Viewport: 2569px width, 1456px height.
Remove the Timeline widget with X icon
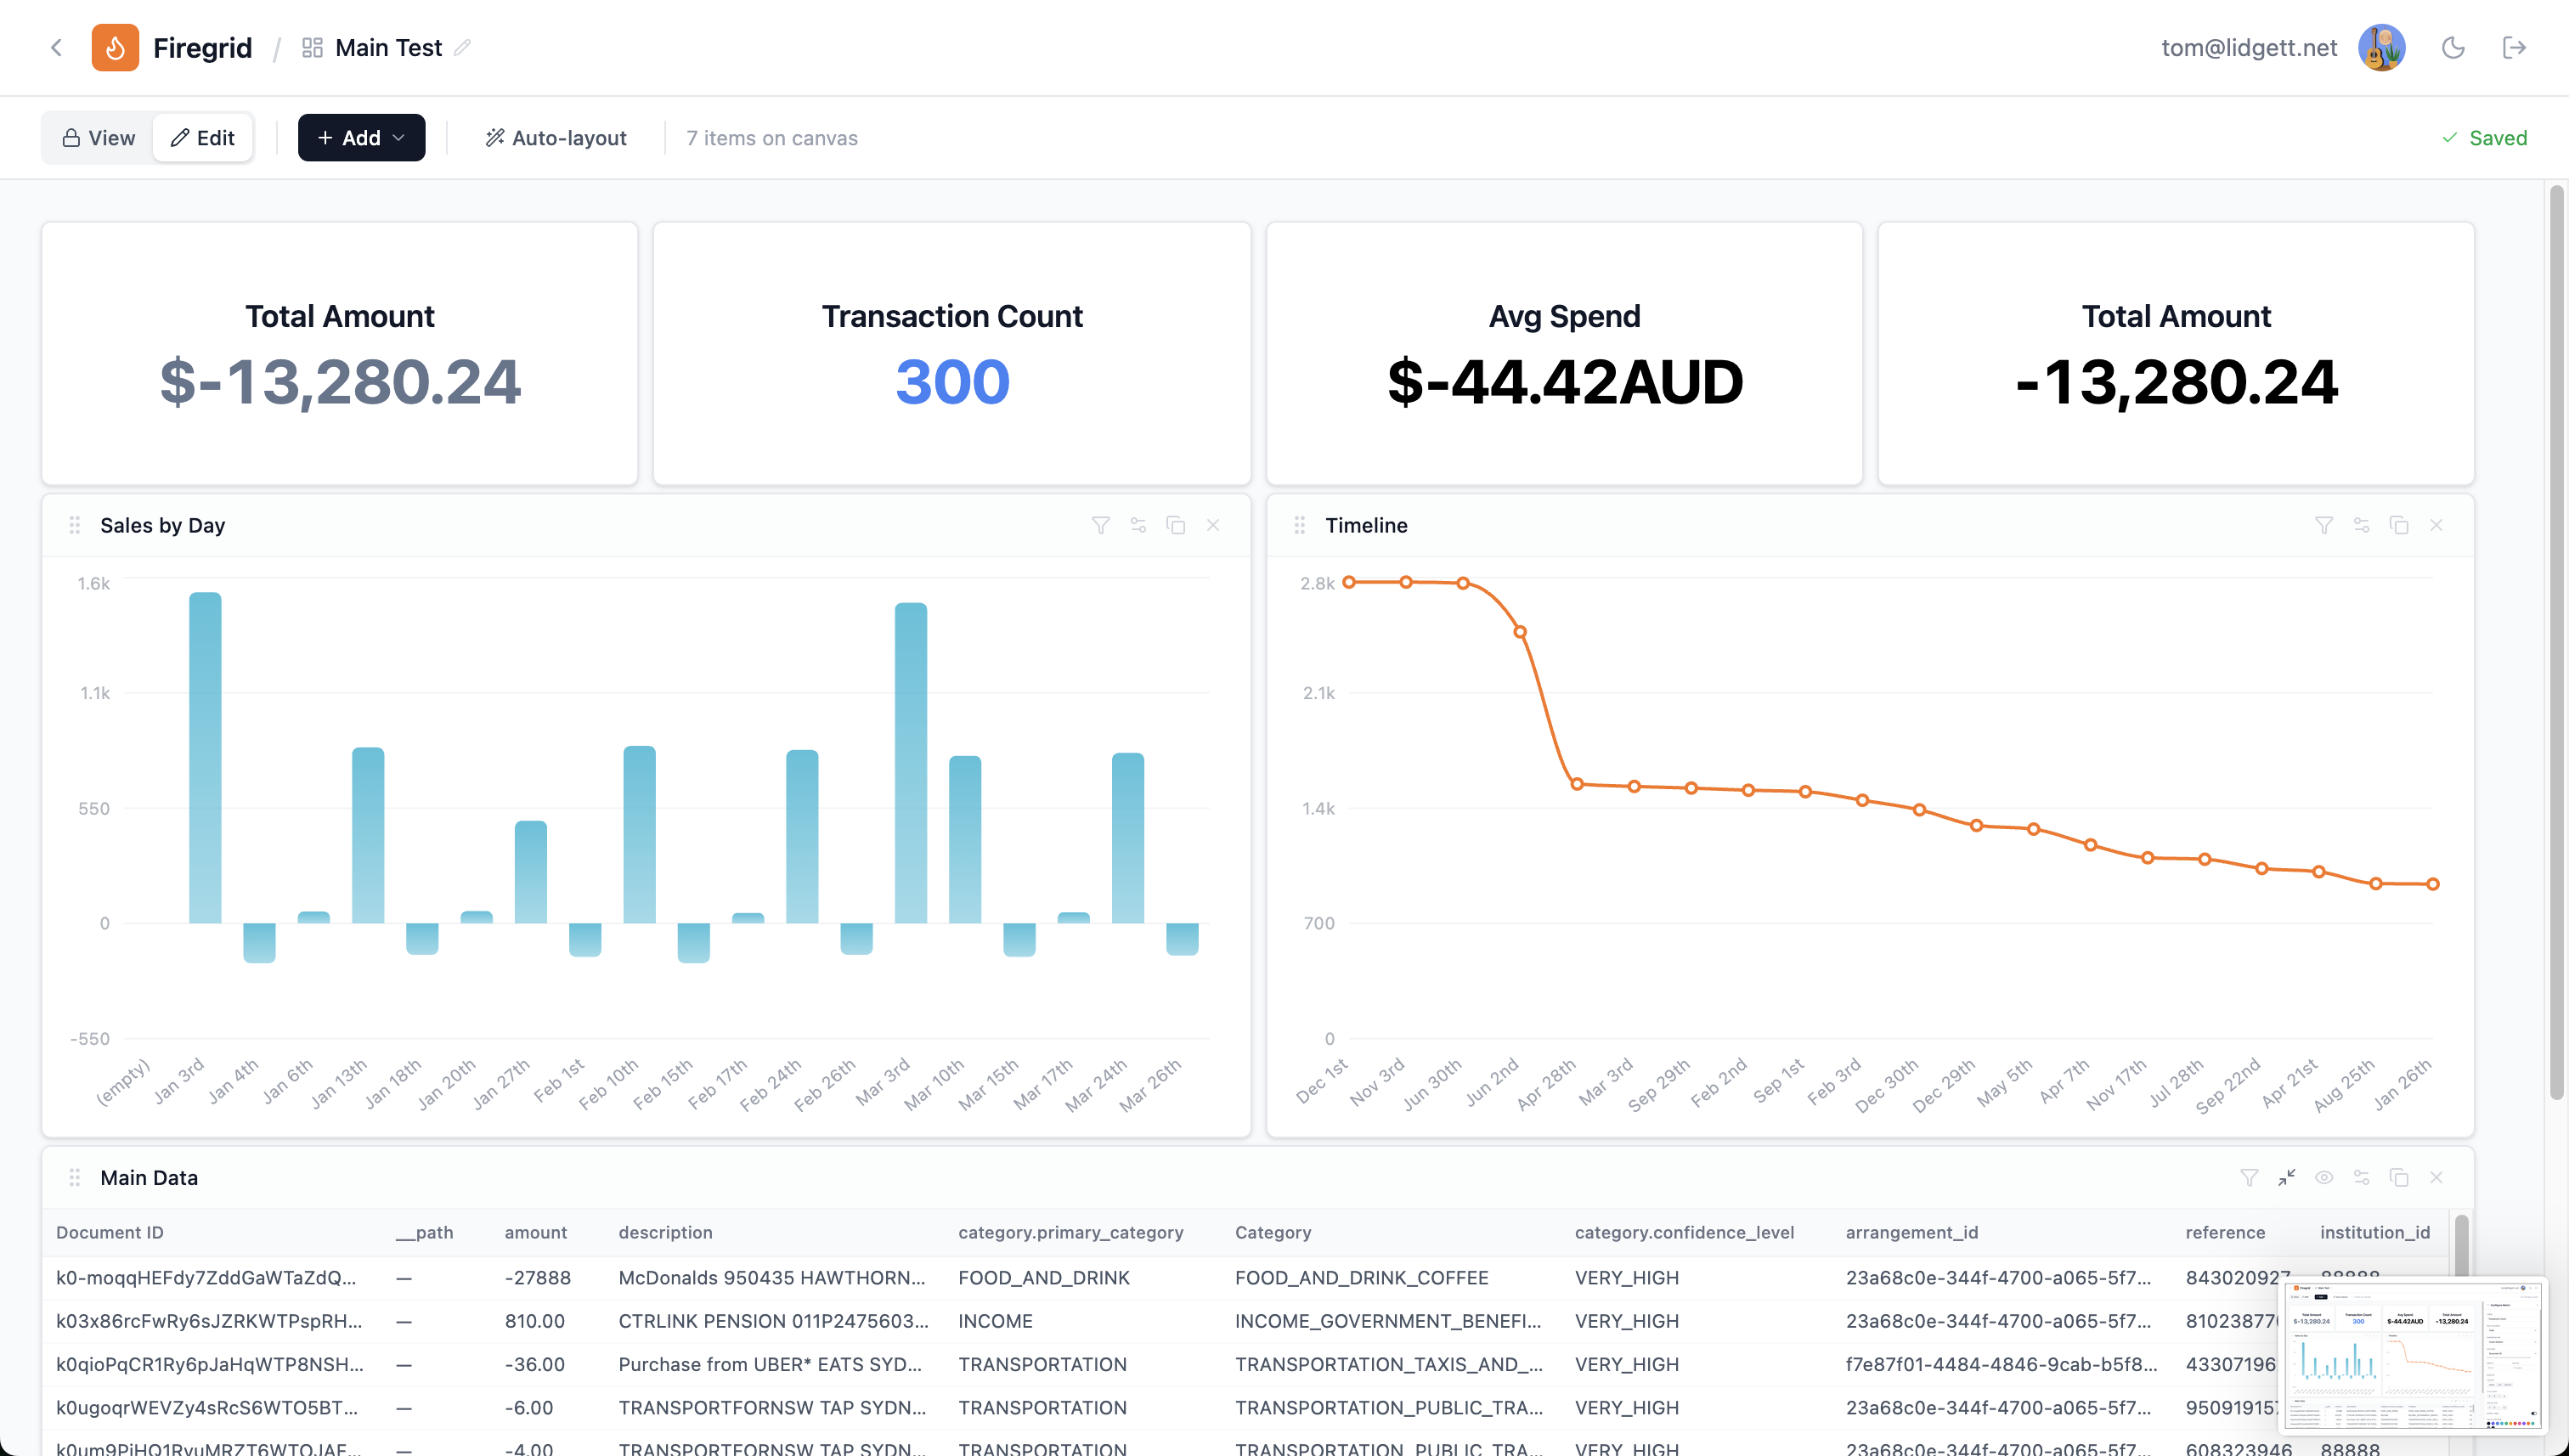point(2436,525)
